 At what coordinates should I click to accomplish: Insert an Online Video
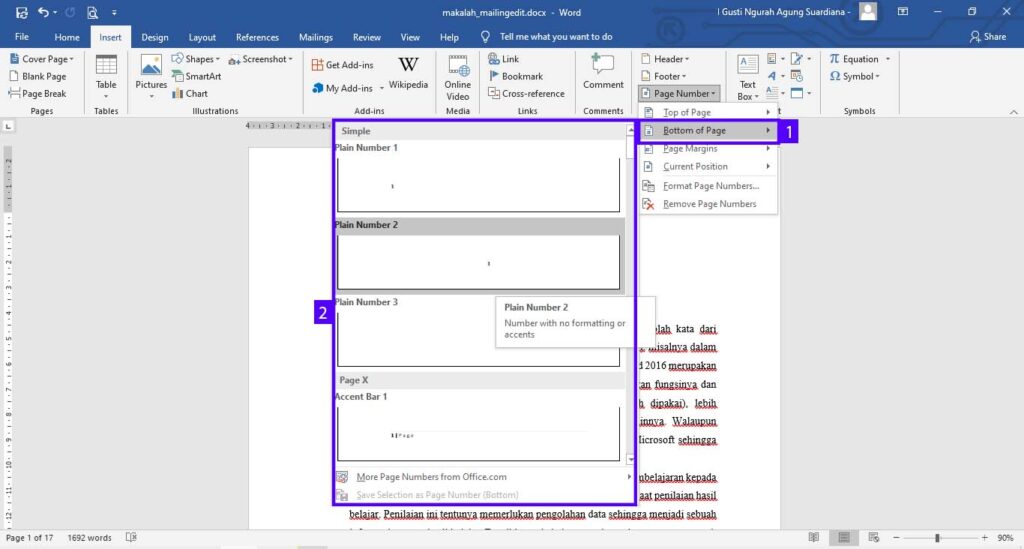[x=458, y=78]
